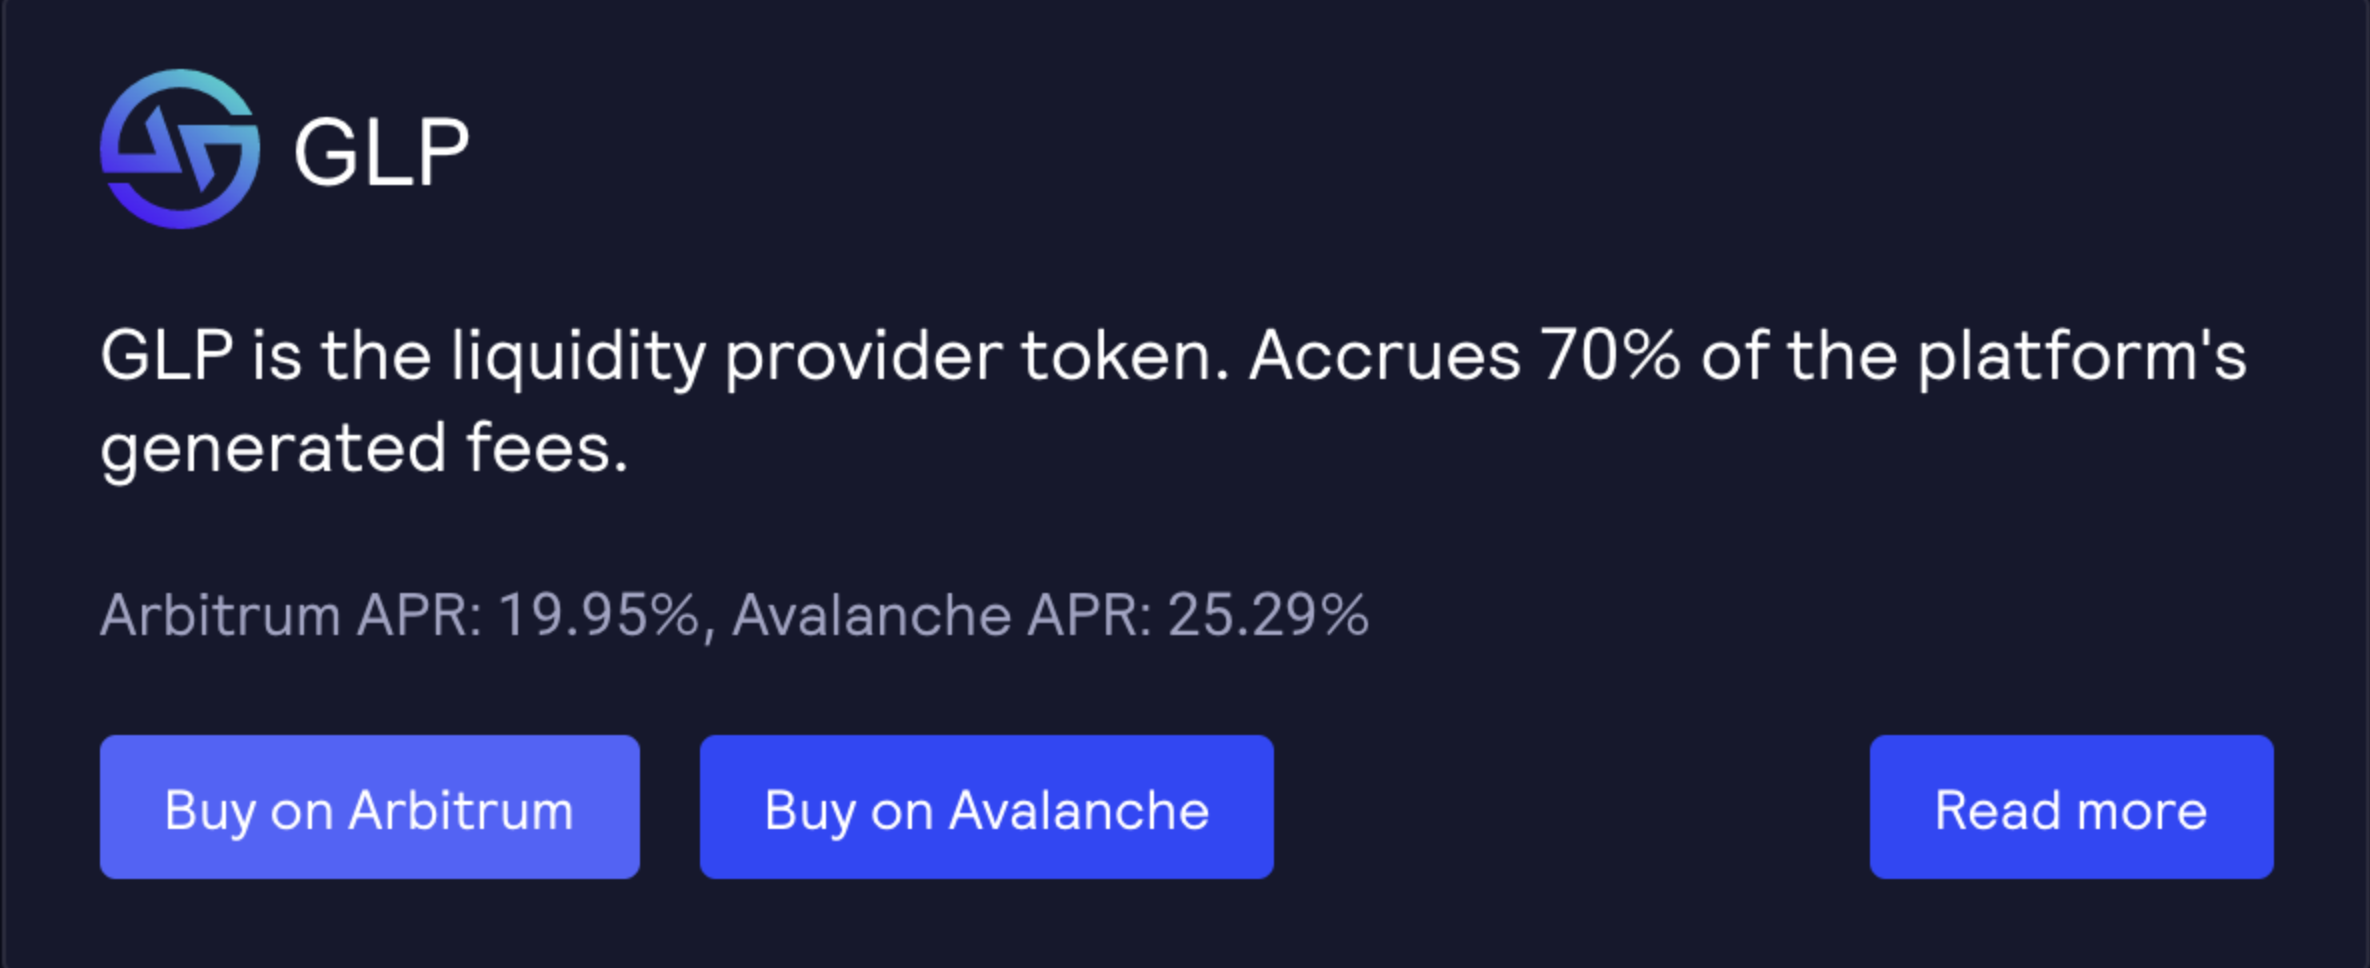Click the word Accrues in the description
2370x968 pixels.
click(1384, 356)
